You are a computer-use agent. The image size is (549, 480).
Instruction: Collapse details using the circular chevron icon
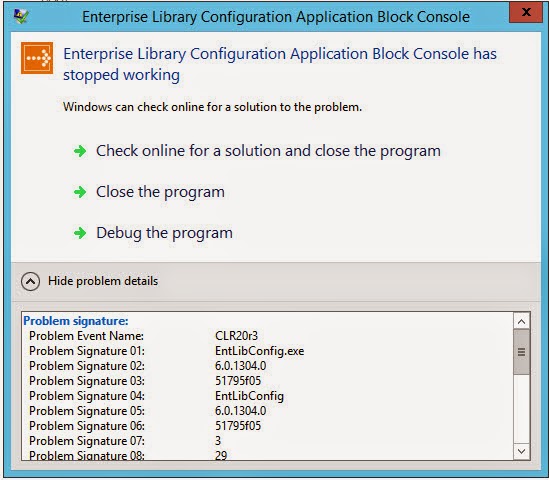(x=30, y=281)
